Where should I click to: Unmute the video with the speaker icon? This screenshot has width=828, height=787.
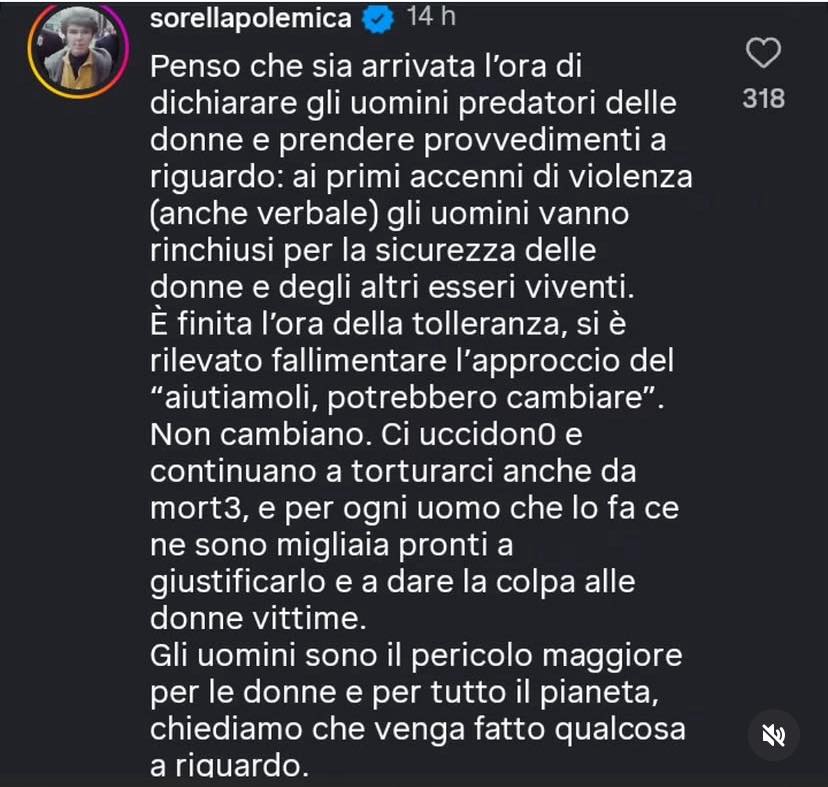773,736
